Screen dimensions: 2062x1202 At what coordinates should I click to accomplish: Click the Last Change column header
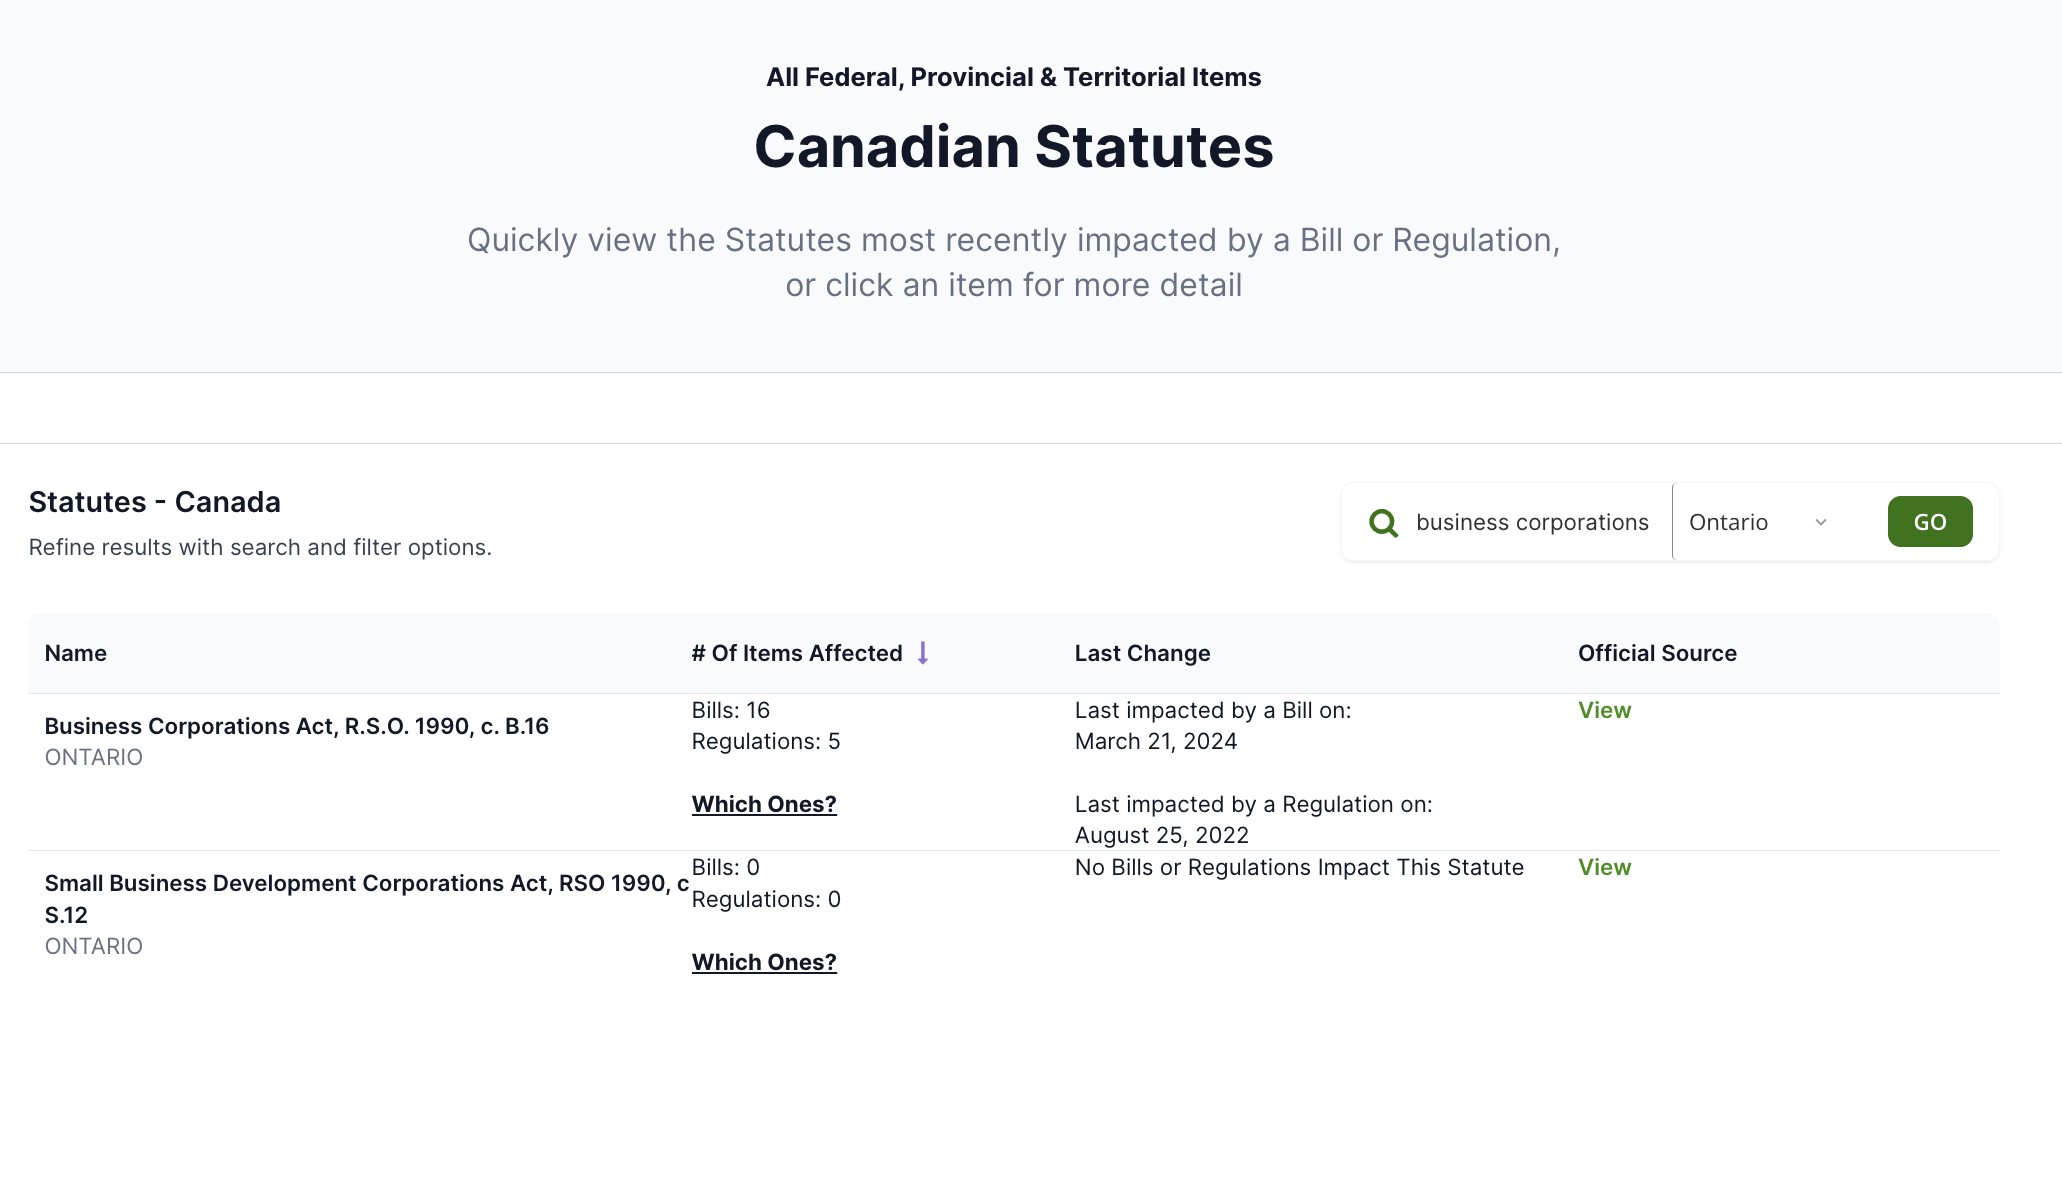pyautogui.click(x=1142, y=653)
